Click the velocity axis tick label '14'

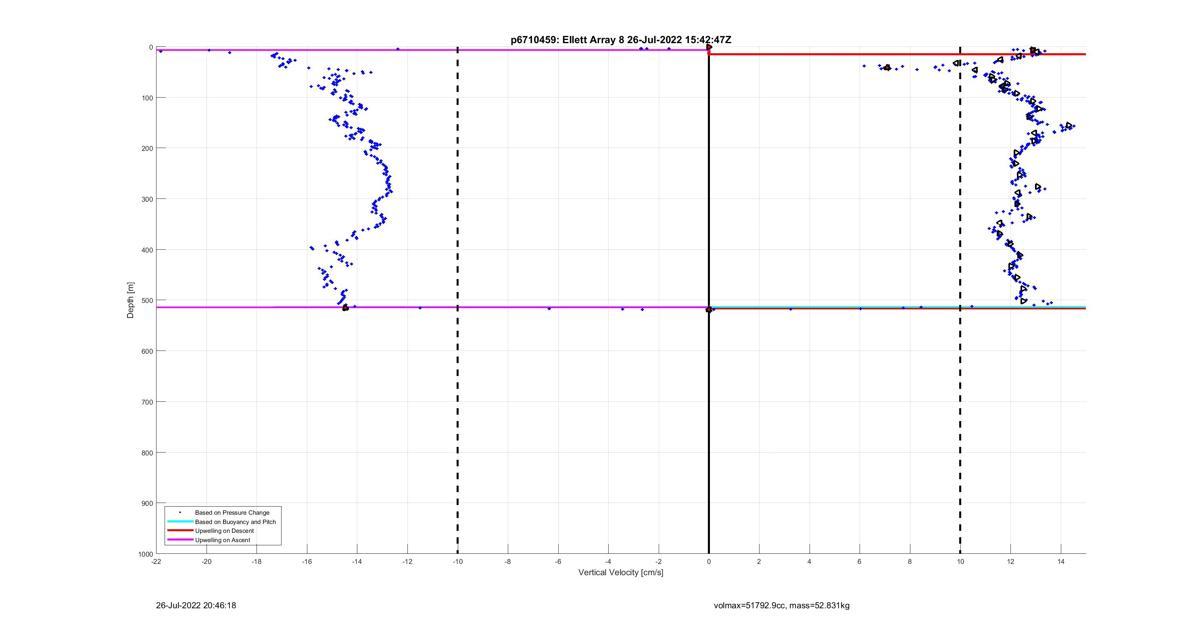pyautogui.click(x=1060, y=562)
